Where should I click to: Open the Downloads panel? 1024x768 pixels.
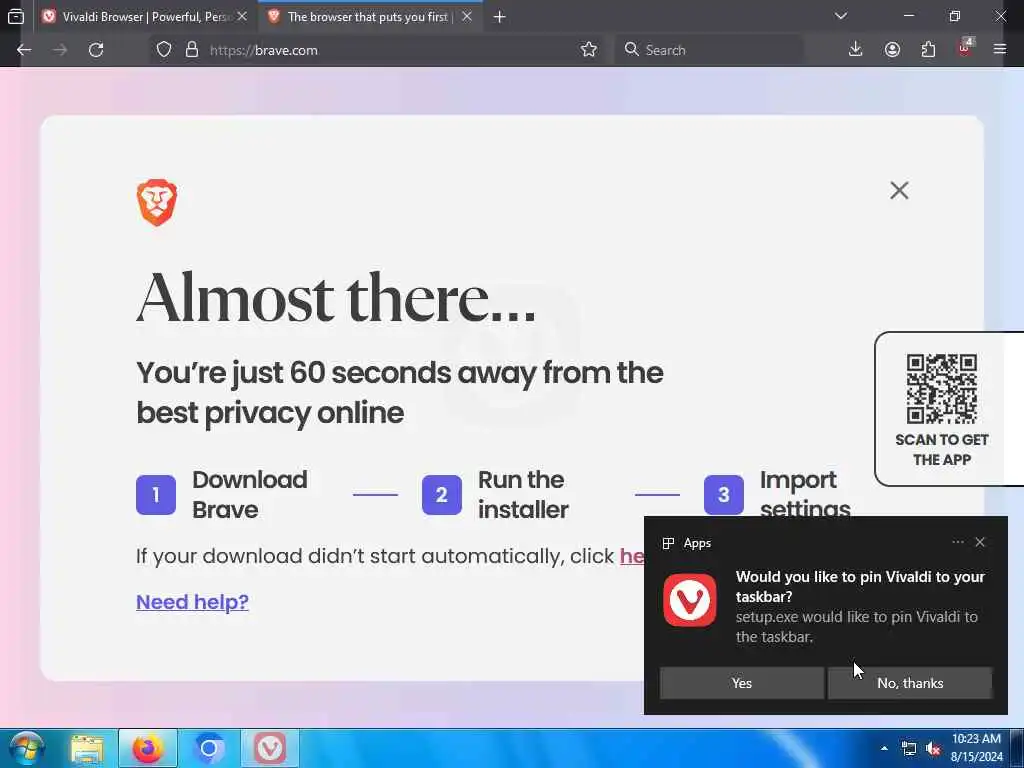[856, 50]
